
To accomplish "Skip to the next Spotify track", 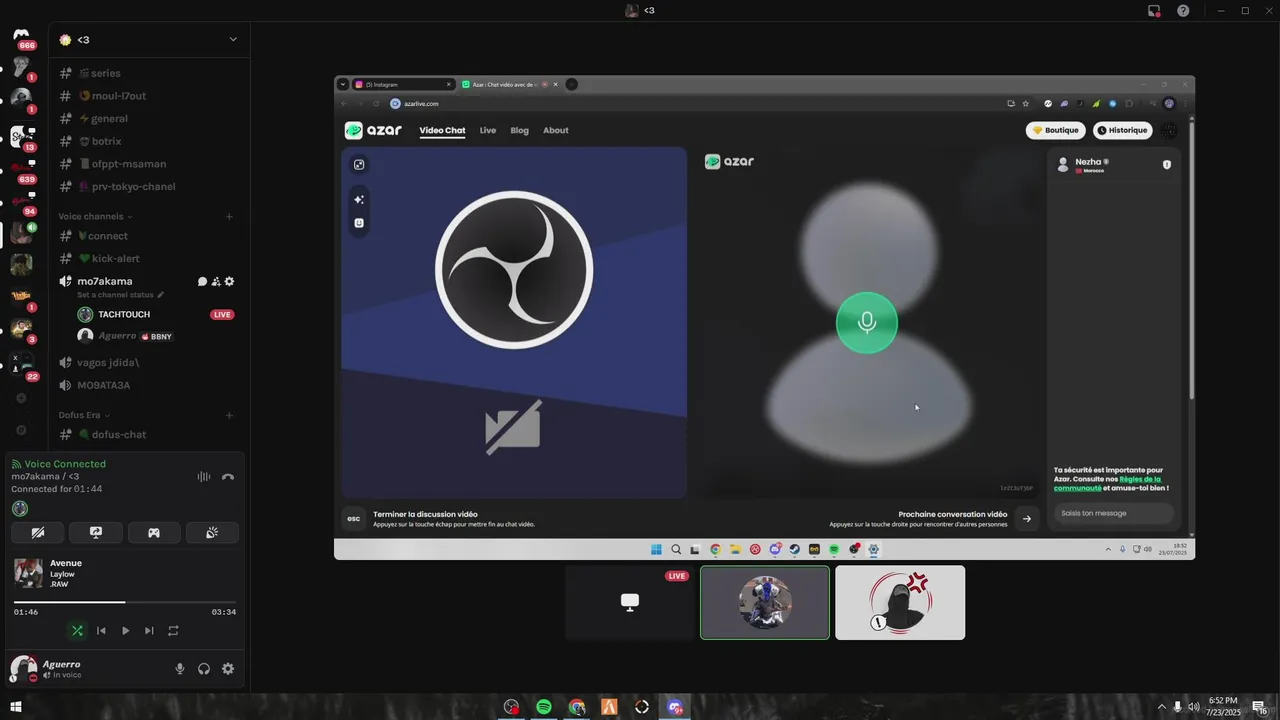I will [x=149, y=631].
